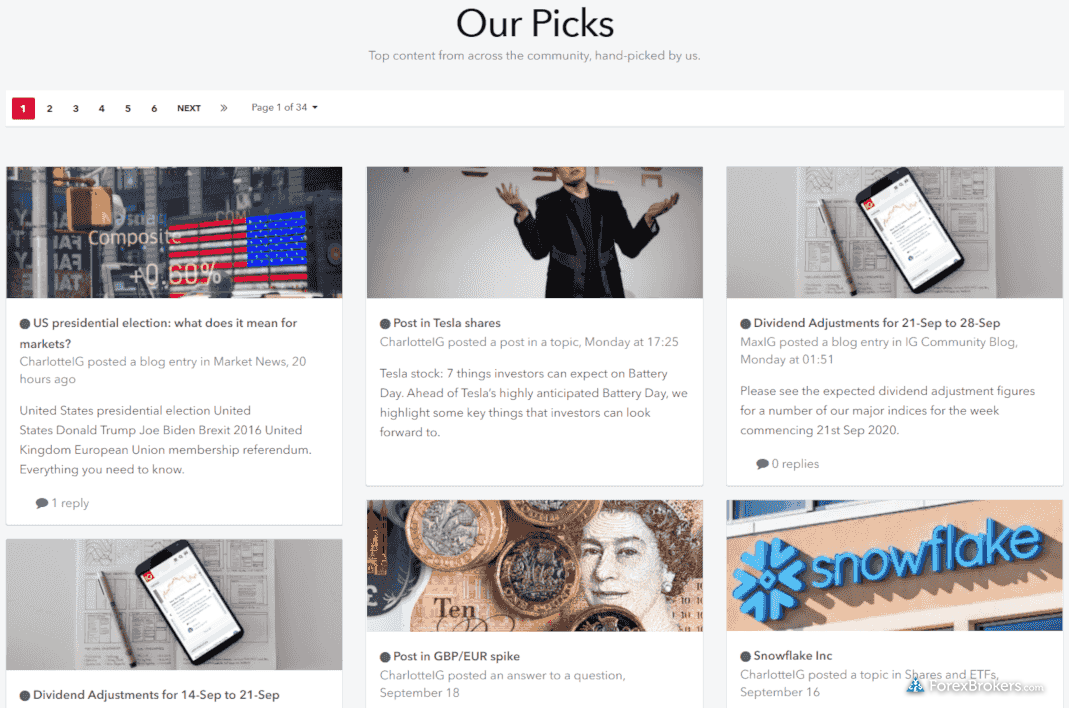
Task: Click the NEXT pagination button
Action: [189, 108]
